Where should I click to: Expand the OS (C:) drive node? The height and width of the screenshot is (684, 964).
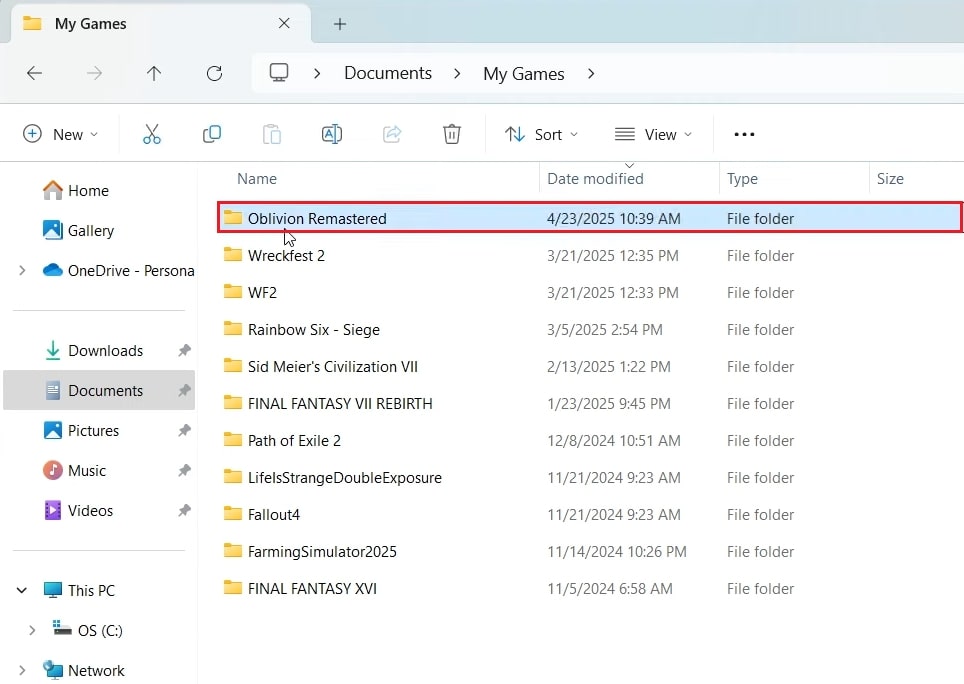tap(32, 631)
